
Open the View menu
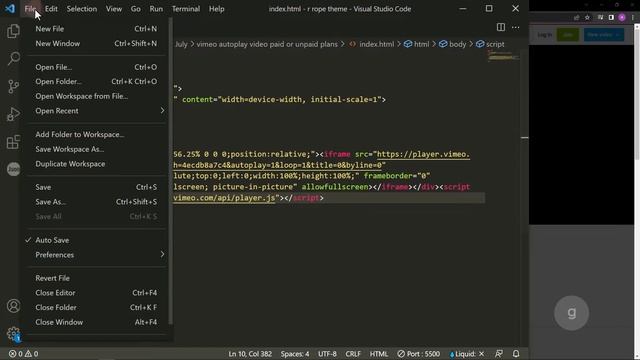(x=113, y=9)
